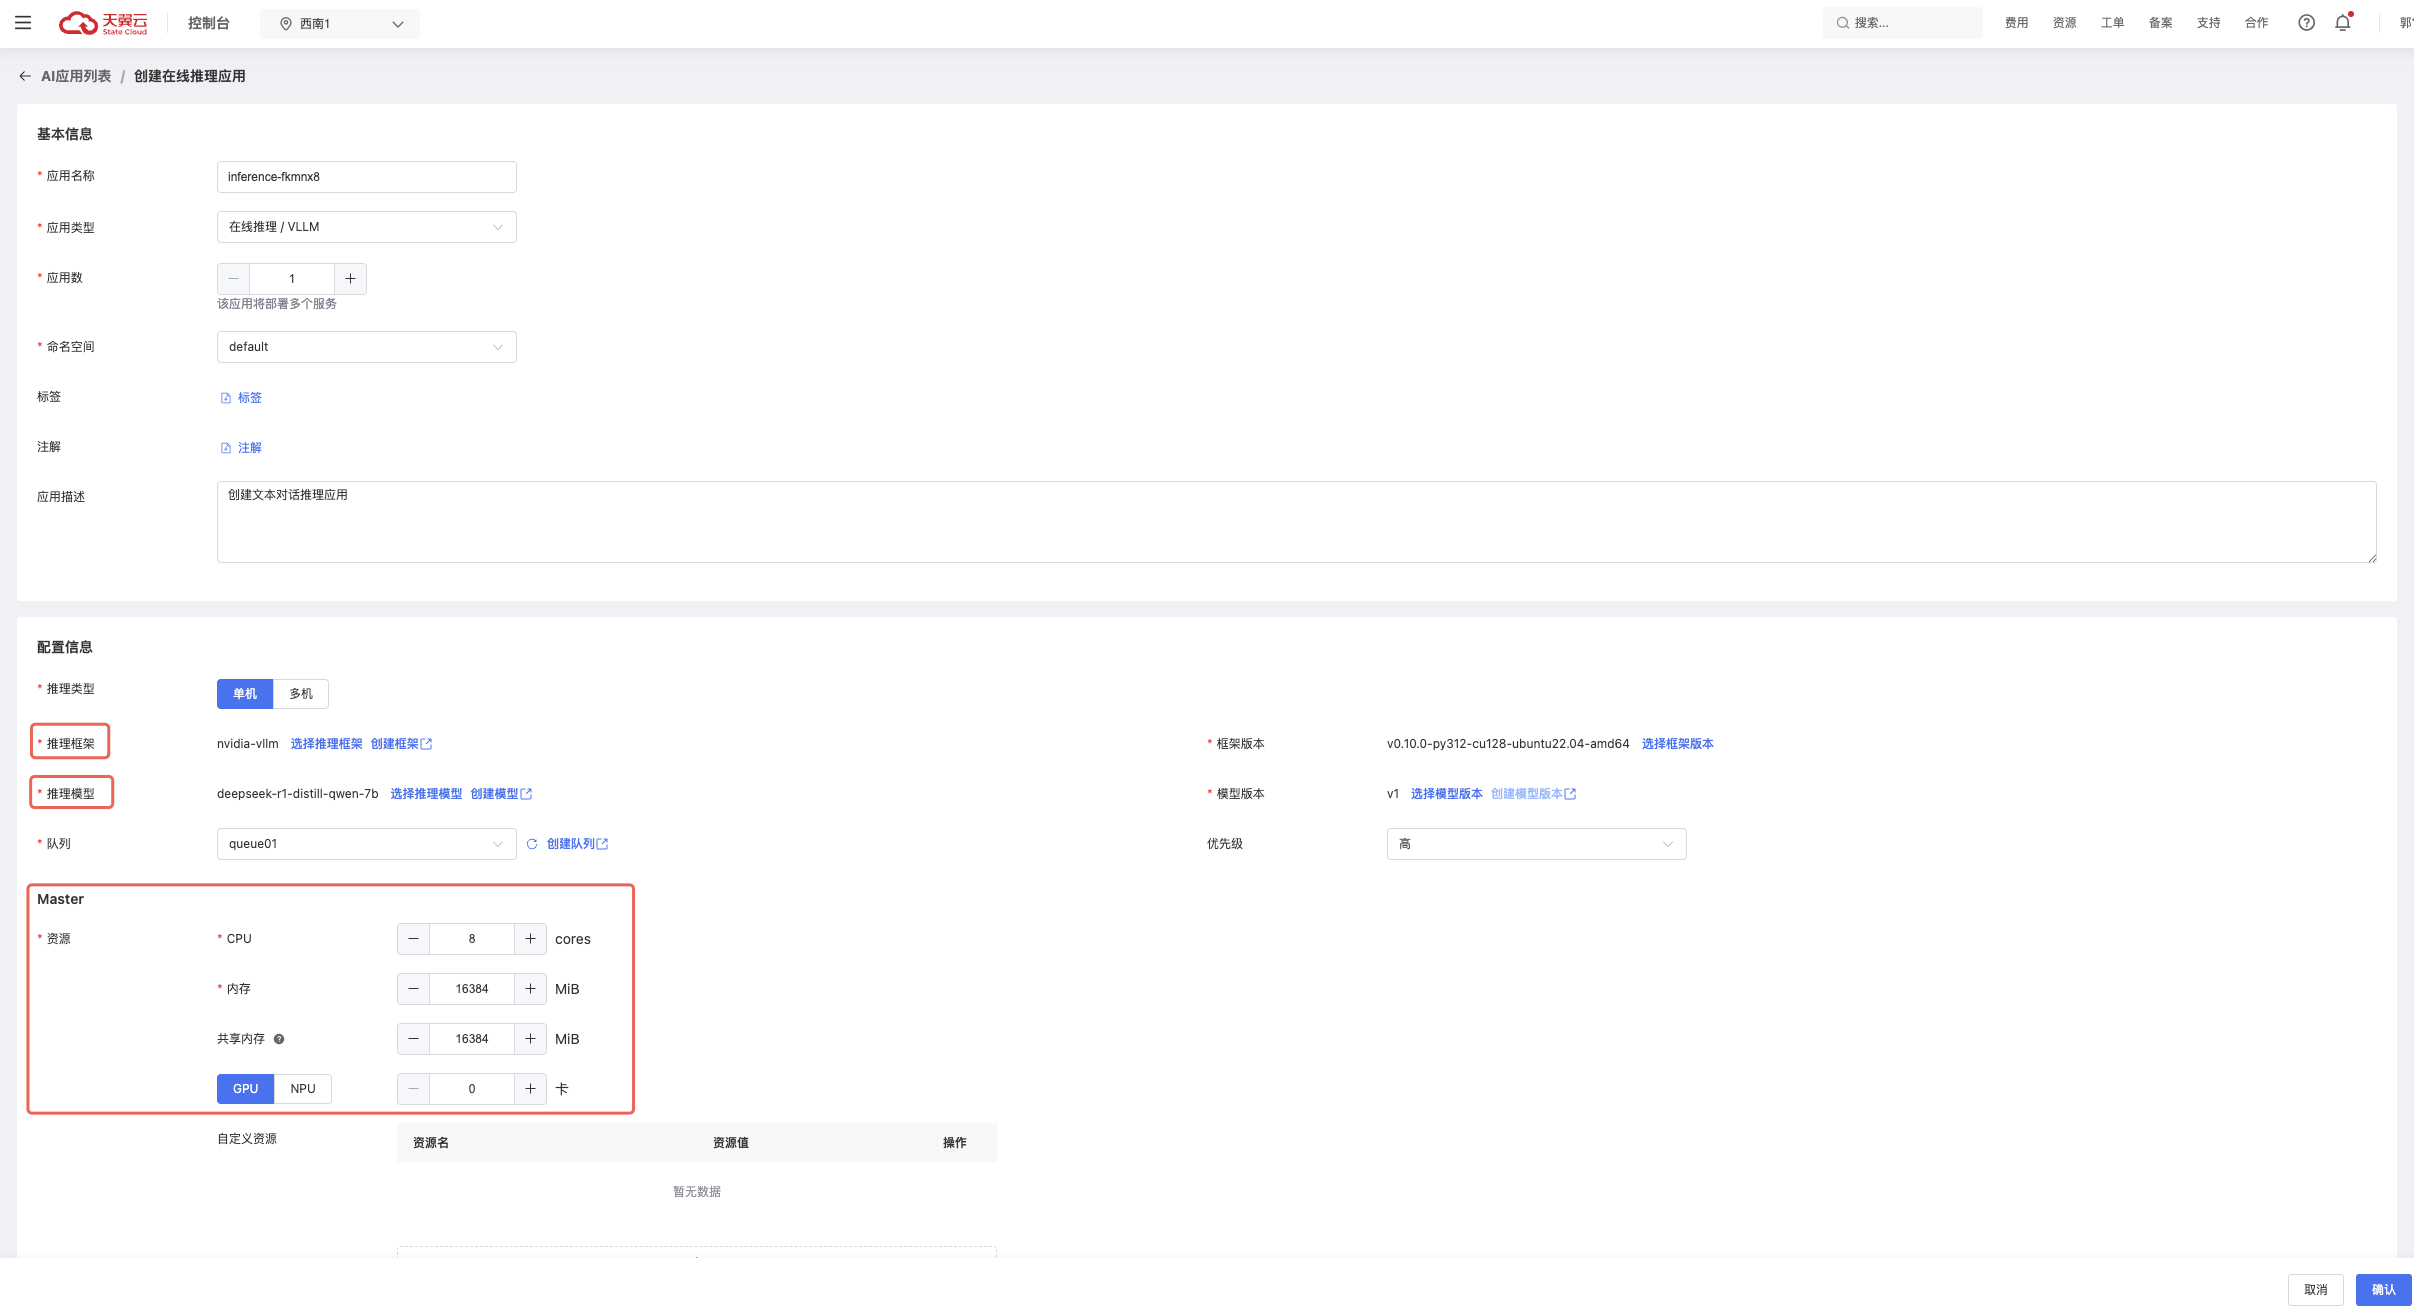Viewport: 2414px width, 1308px height.
Task: Click the refresh queue icon
Action: pos(532,844)
